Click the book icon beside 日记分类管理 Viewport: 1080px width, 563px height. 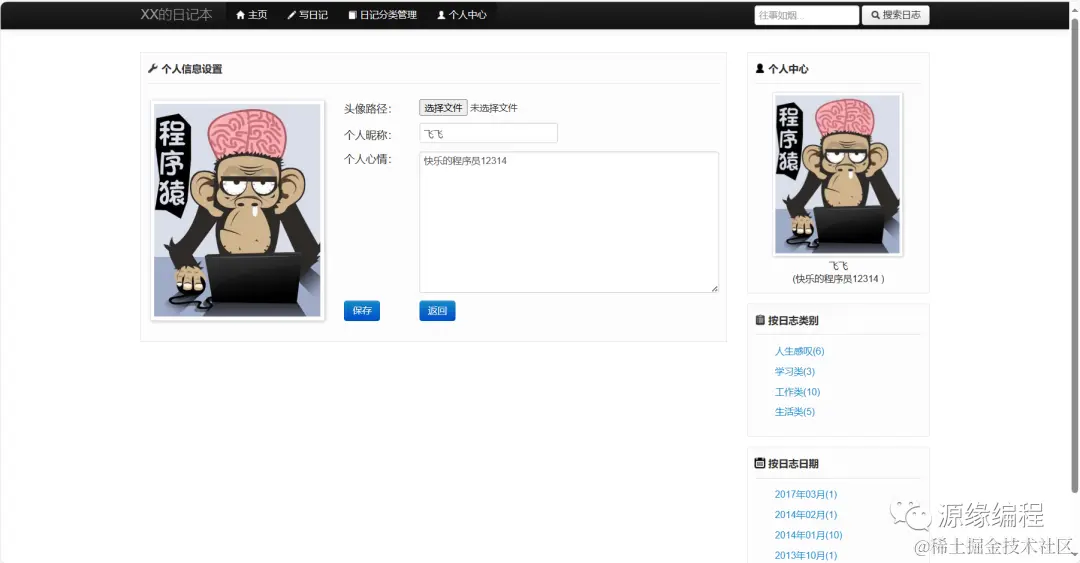tap(353, 14)
